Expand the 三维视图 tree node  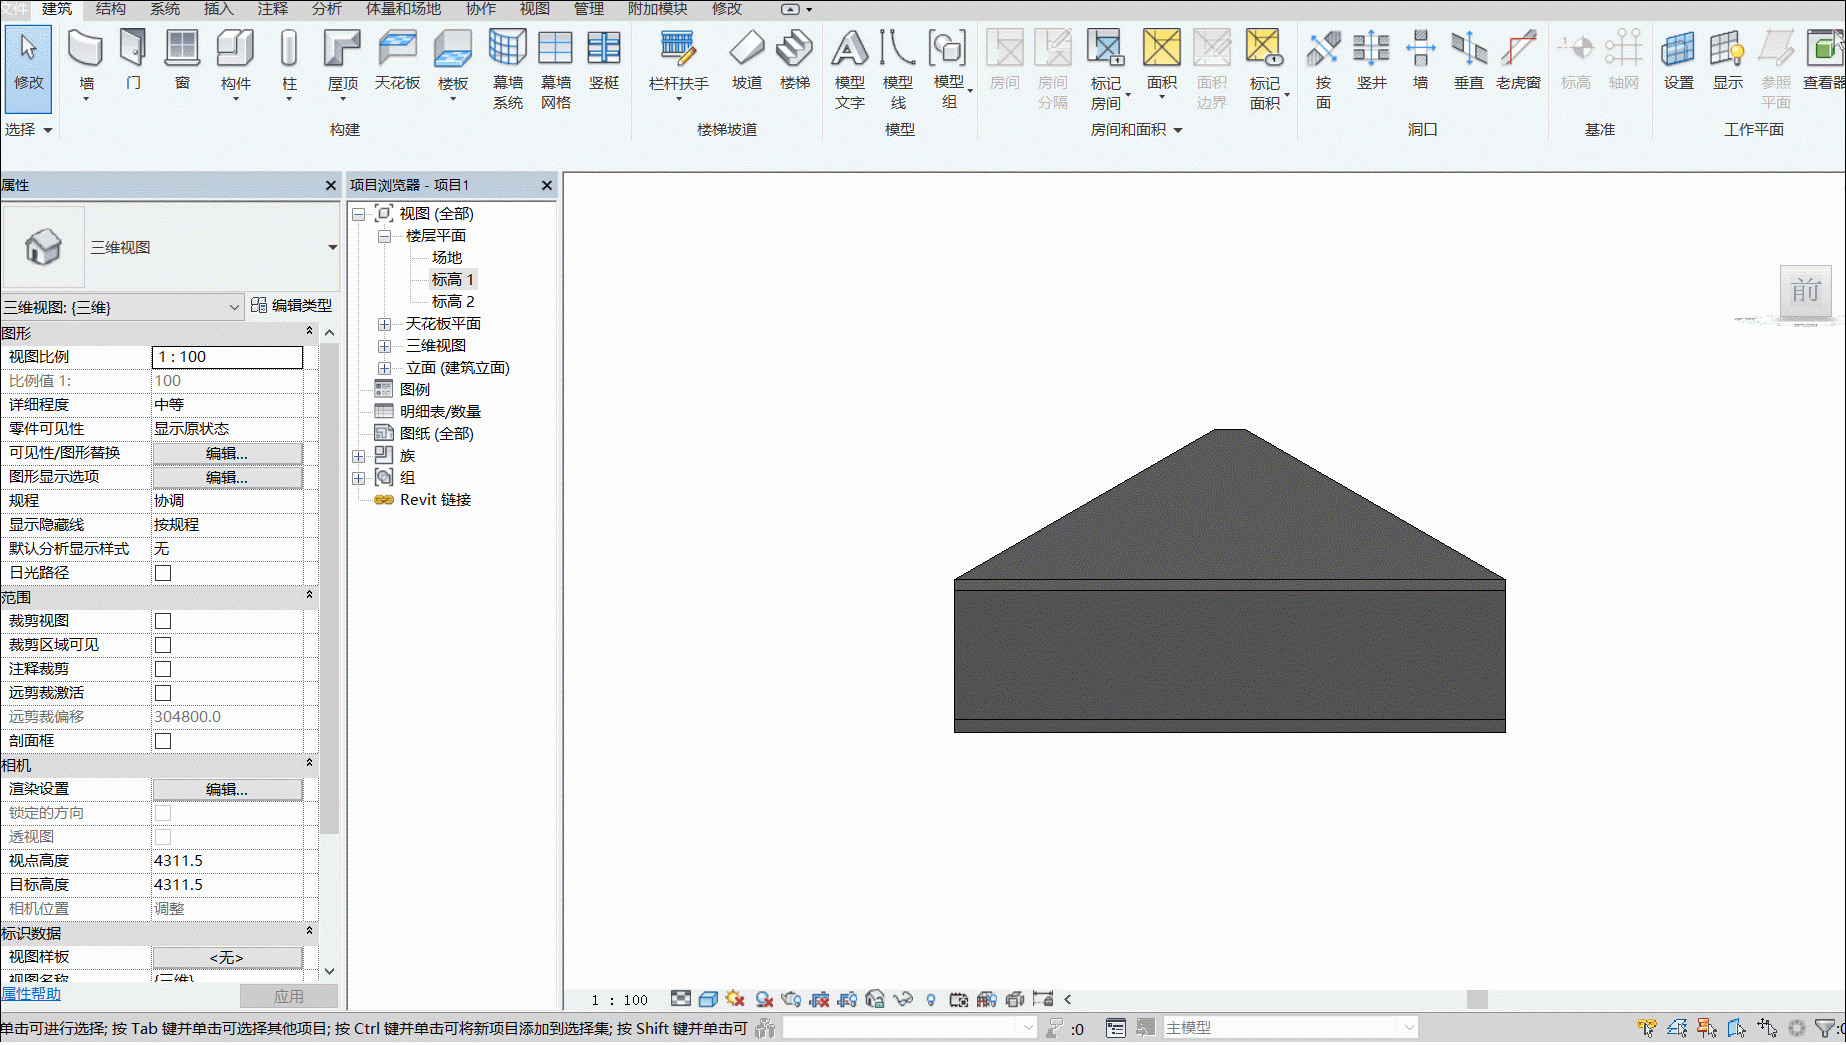pos(384,346)
